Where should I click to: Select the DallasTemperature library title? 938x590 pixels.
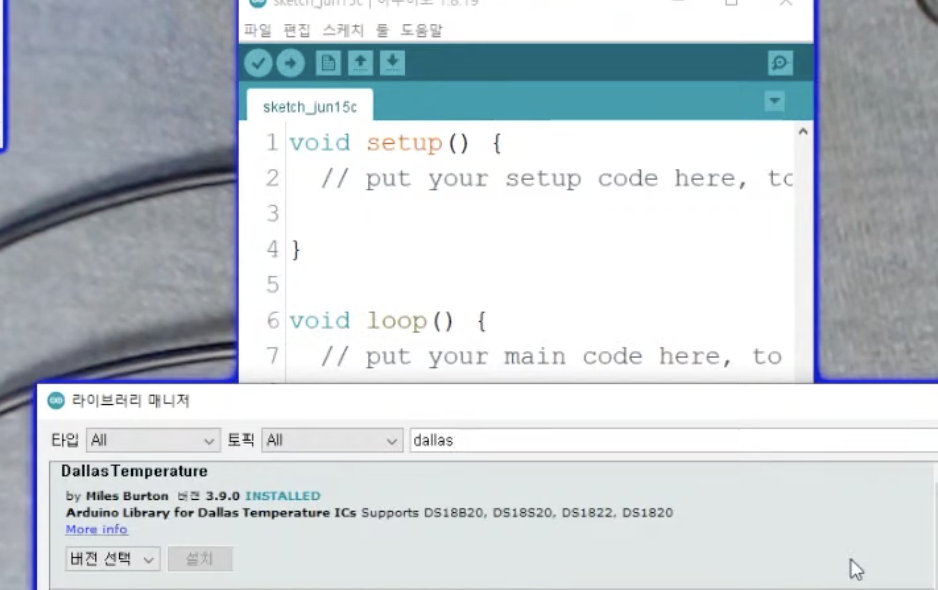click(x=134, y=471)
